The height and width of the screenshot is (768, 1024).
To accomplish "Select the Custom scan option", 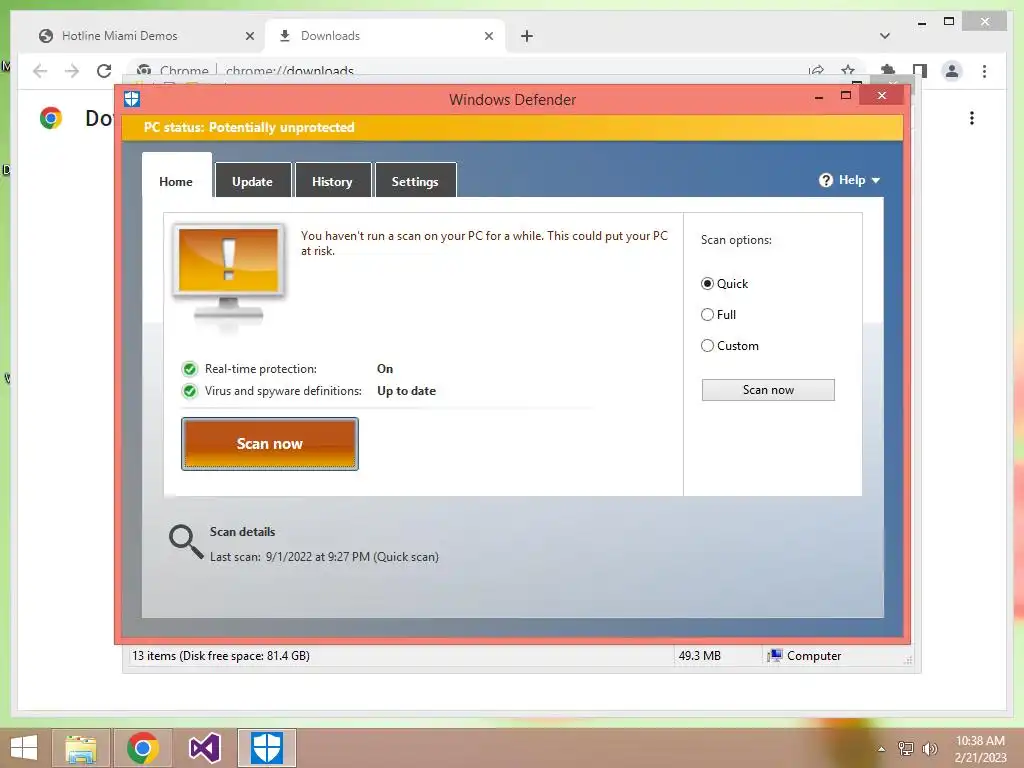I will tap(730, 345).
